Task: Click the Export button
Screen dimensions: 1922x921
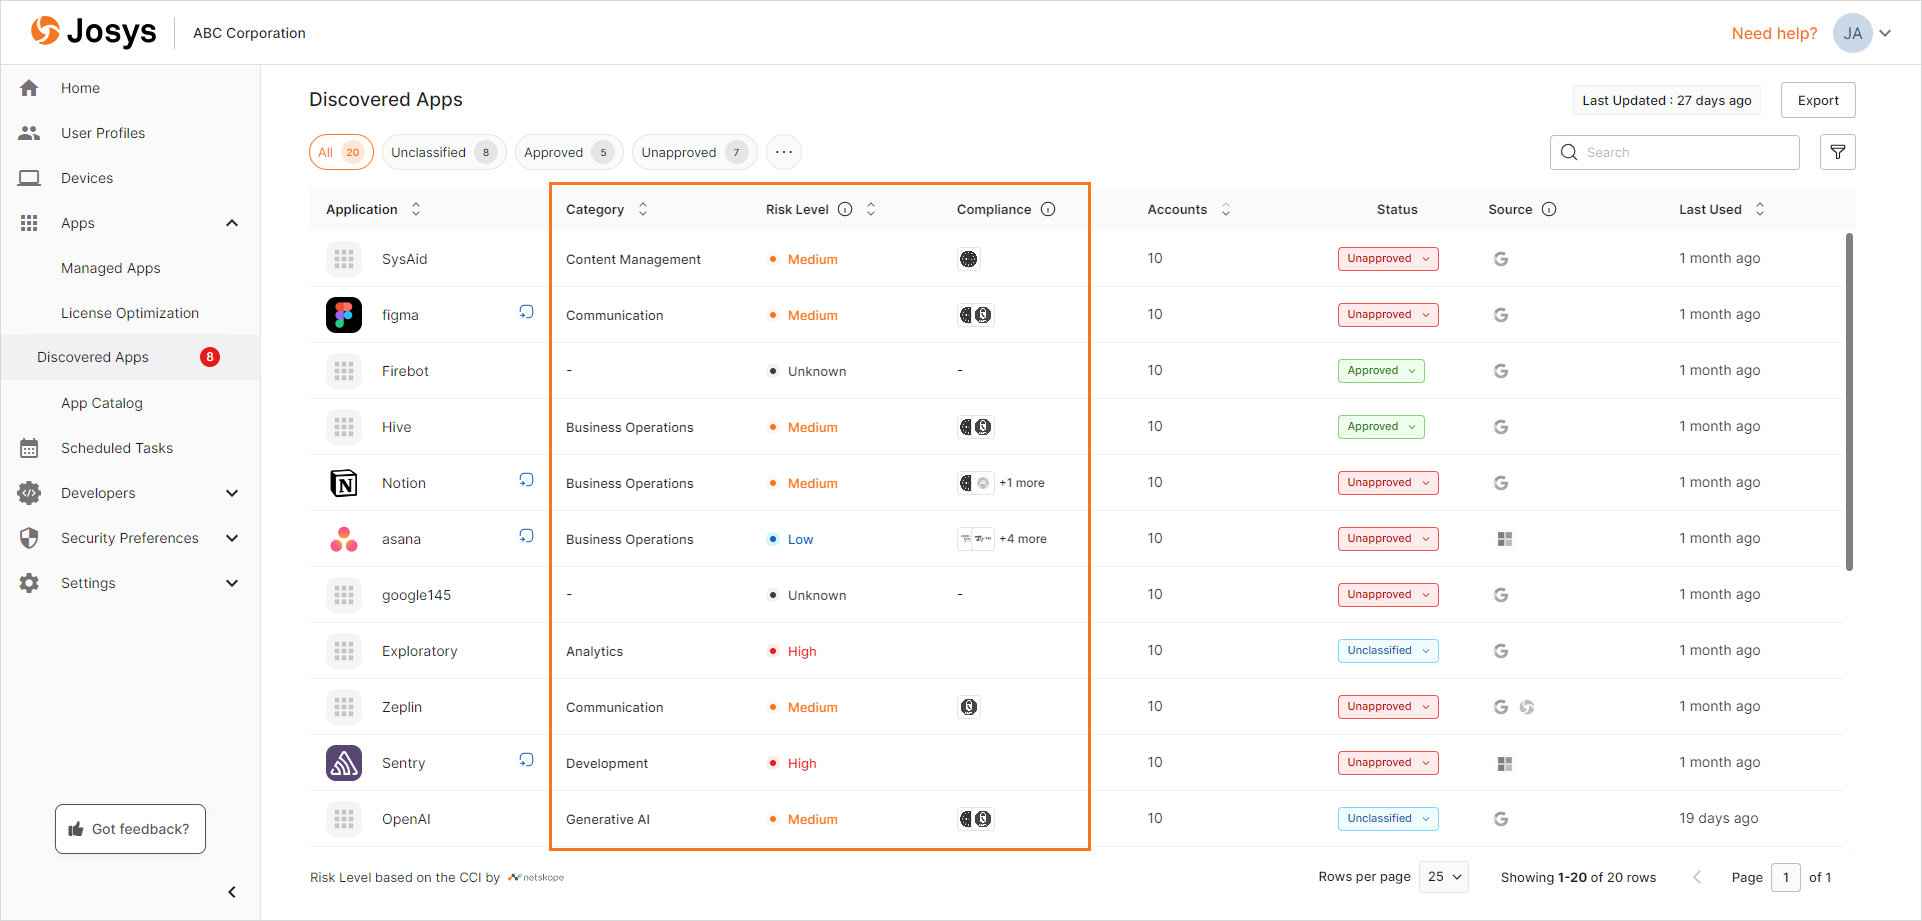Action: coord(1818,100)
